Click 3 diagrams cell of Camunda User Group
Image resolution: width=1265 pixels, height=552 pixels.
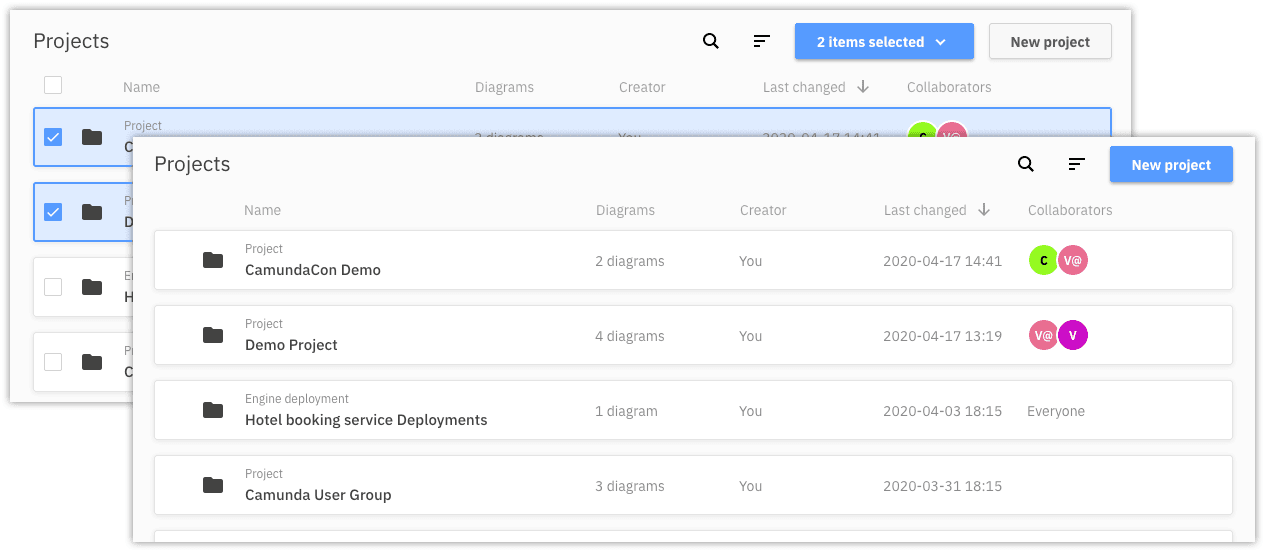tap(630, 486)
